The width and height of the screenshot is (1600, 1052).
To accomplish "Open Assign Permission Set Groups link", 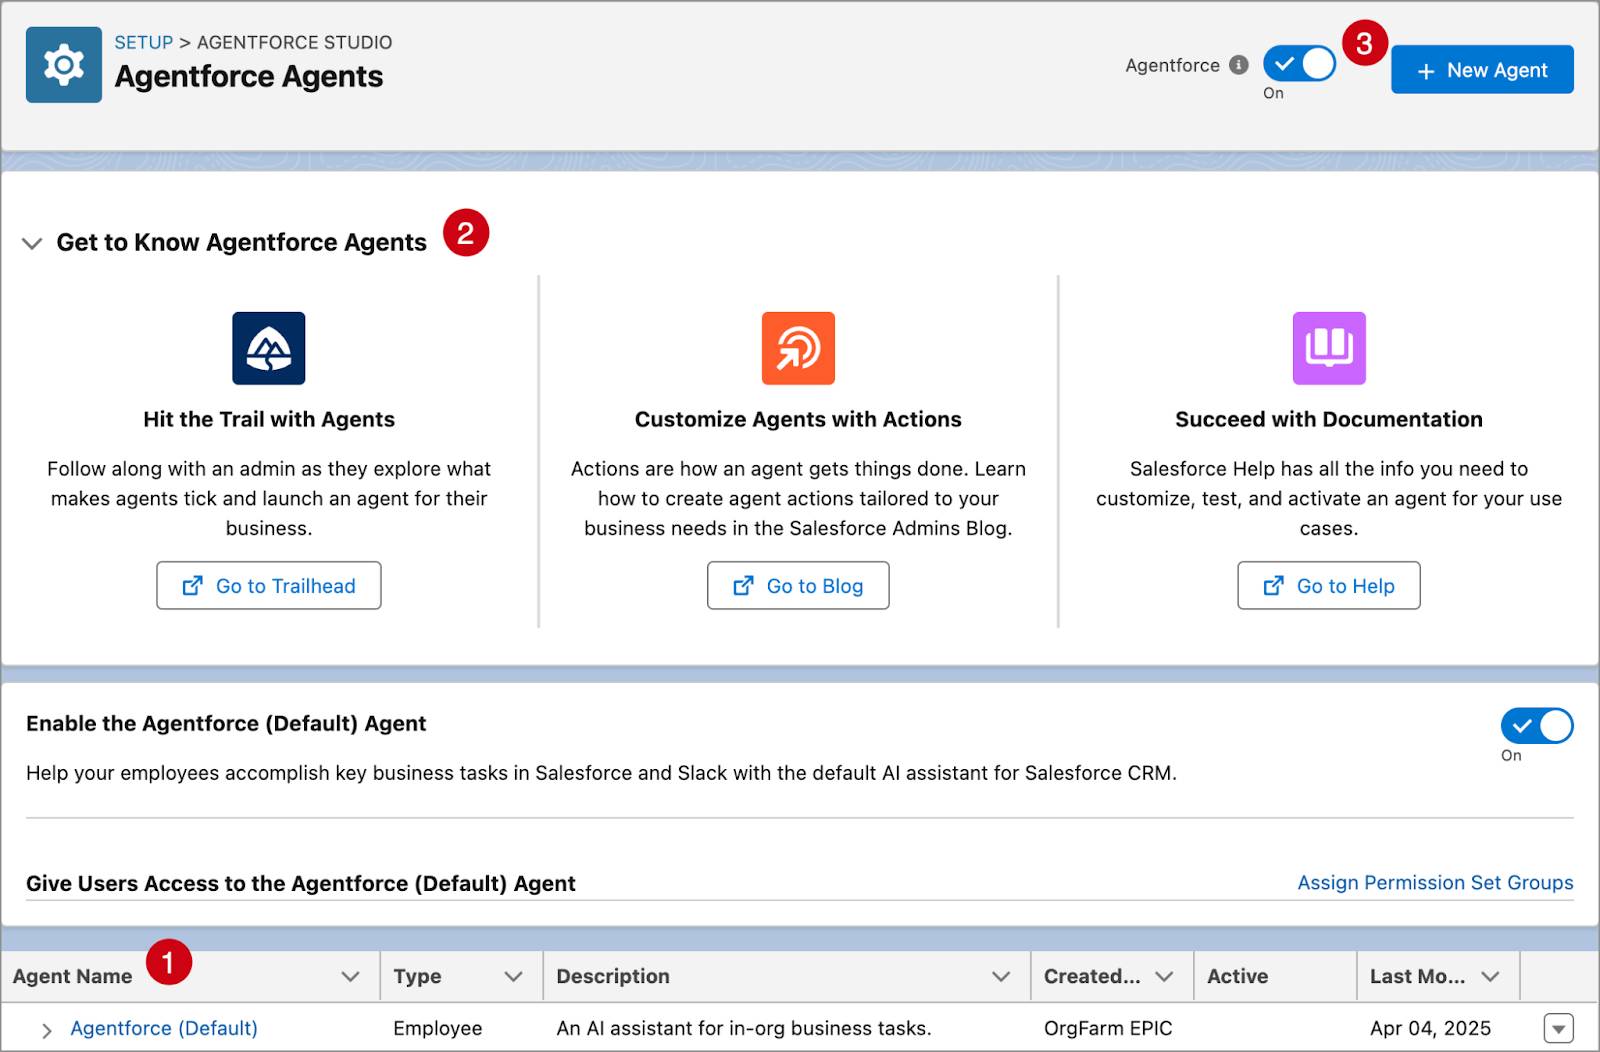I will point(1435,883).
